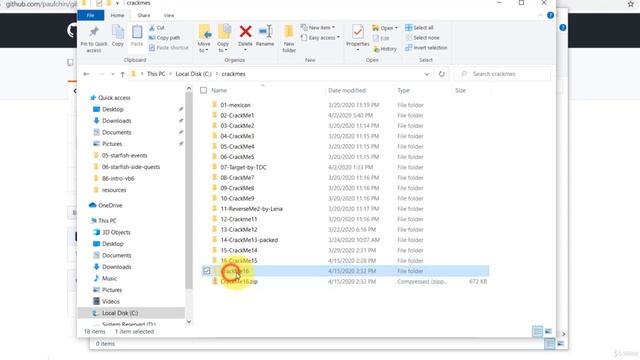640x360 pixels.
Task: Create a New folder from ribbon
Action: tap(289, 38)
